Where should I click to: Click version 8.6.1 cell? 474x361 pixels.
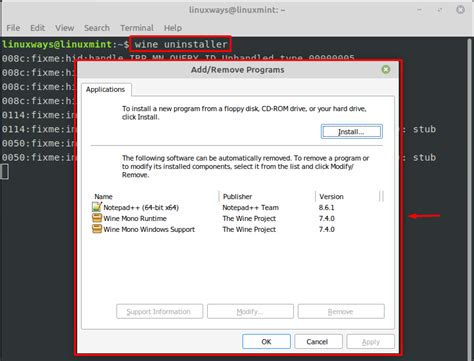tap(326, 207)
